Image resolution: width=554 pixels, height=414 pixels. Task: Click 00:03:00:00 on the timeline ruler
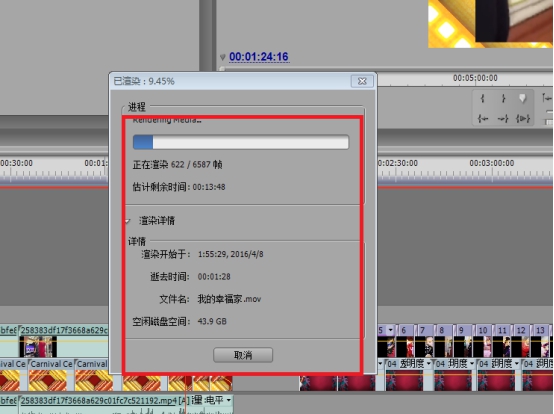[x=491, y=163]
